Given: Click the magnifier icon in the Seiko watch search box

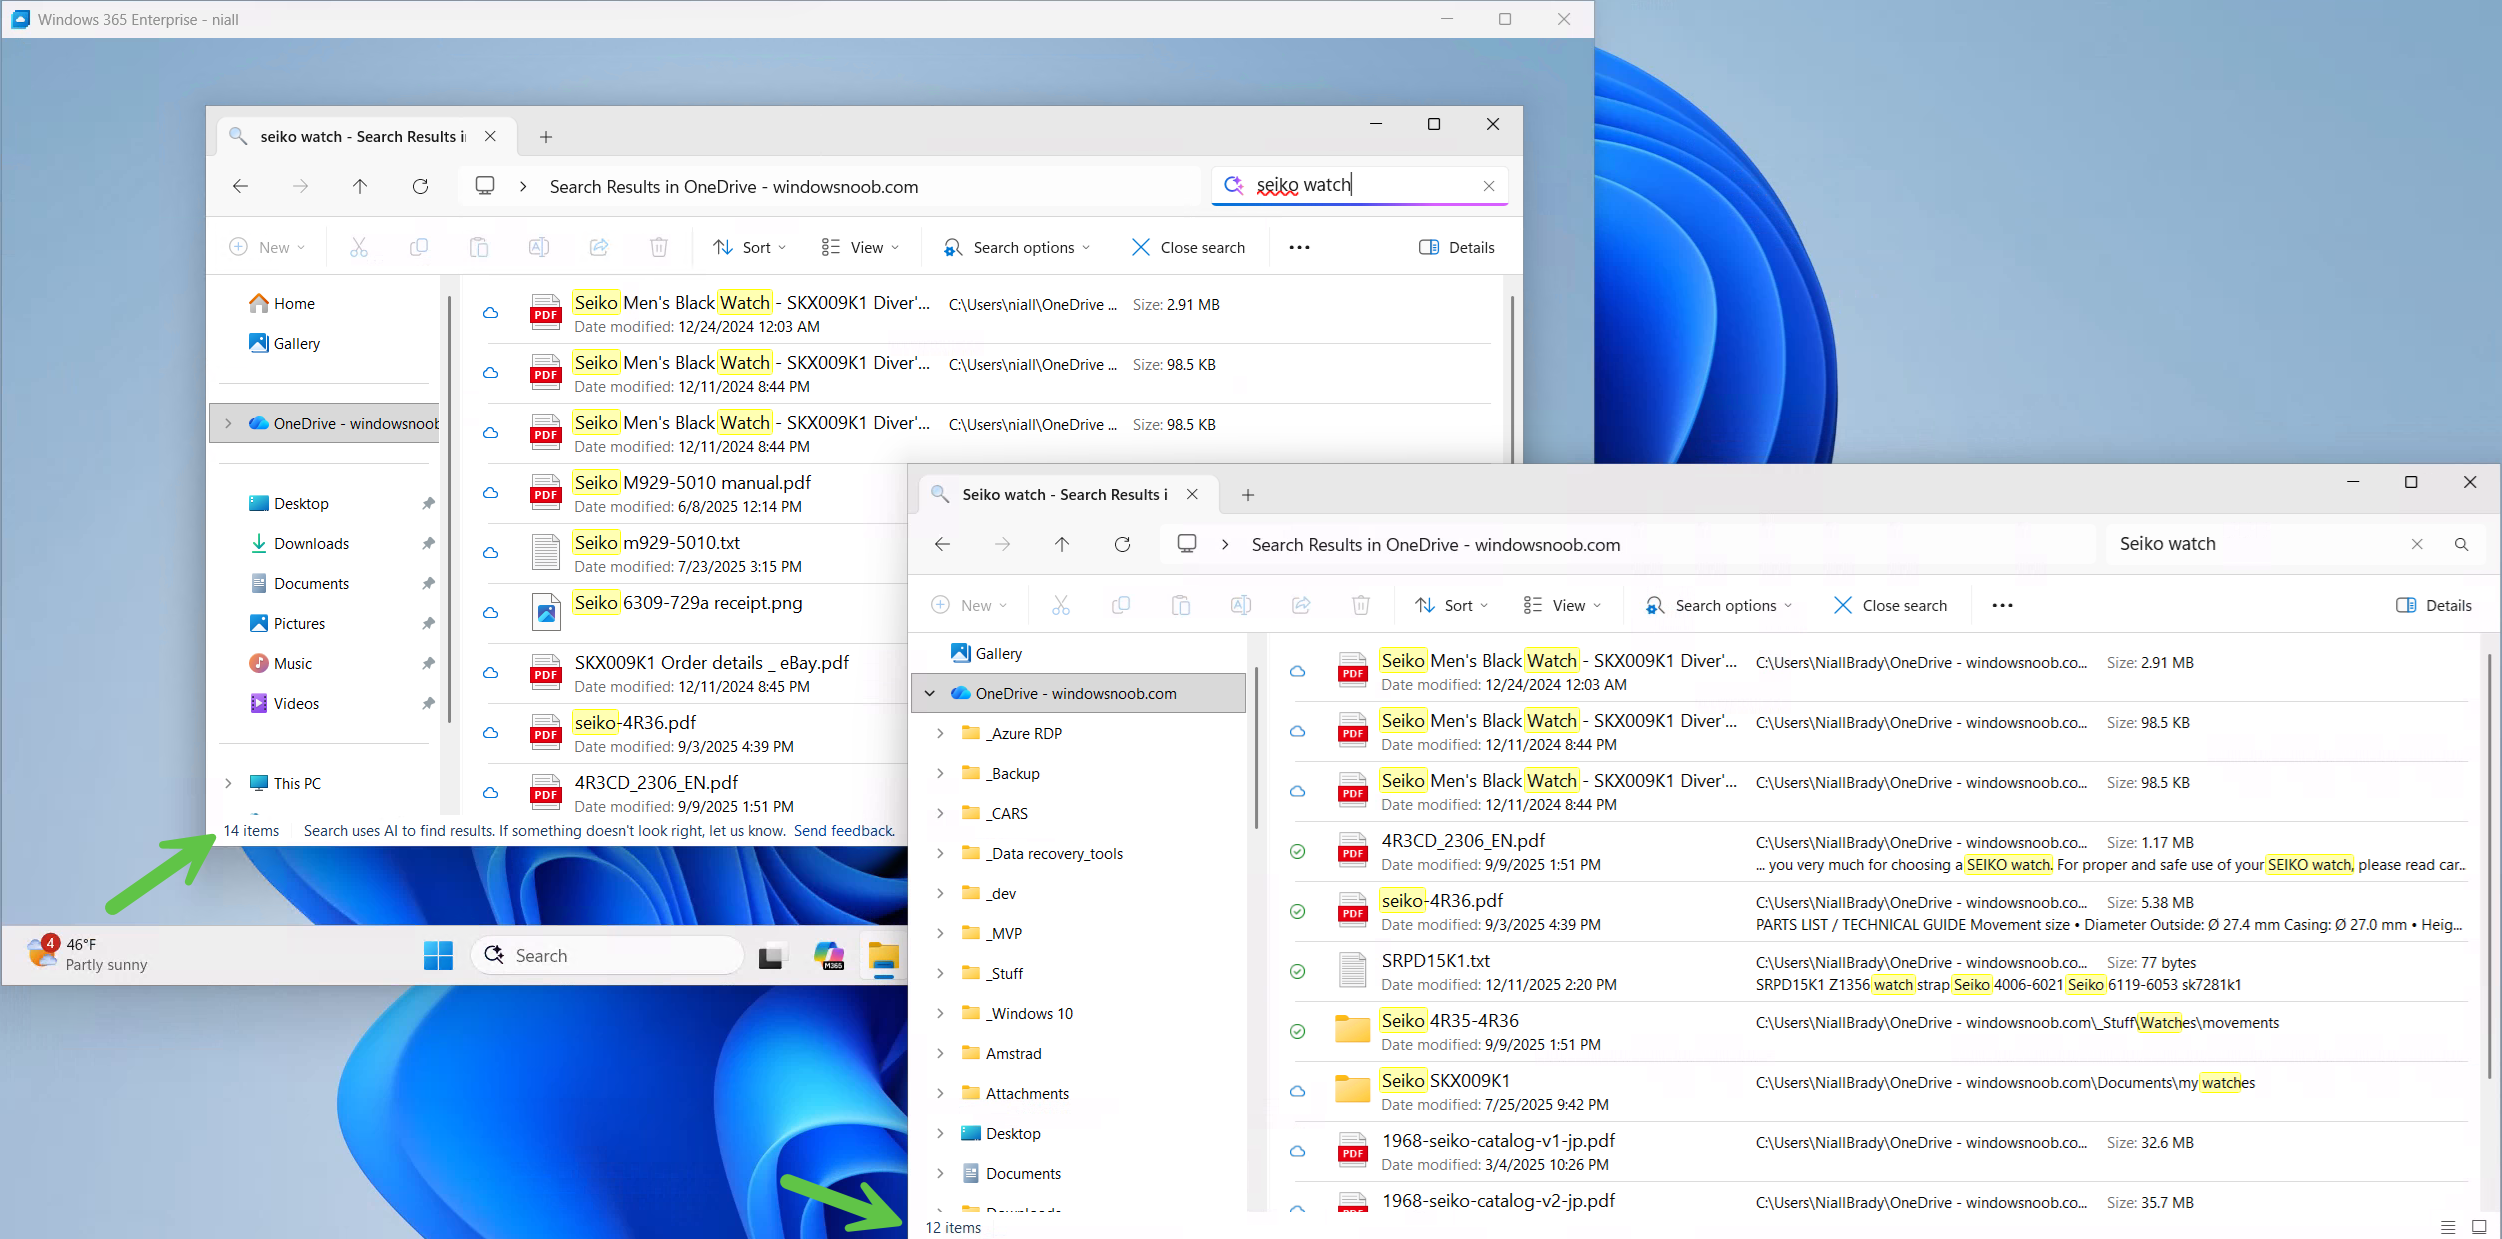Looking at the screenshot, I should pyautogui.click(x=2461, y=545).
